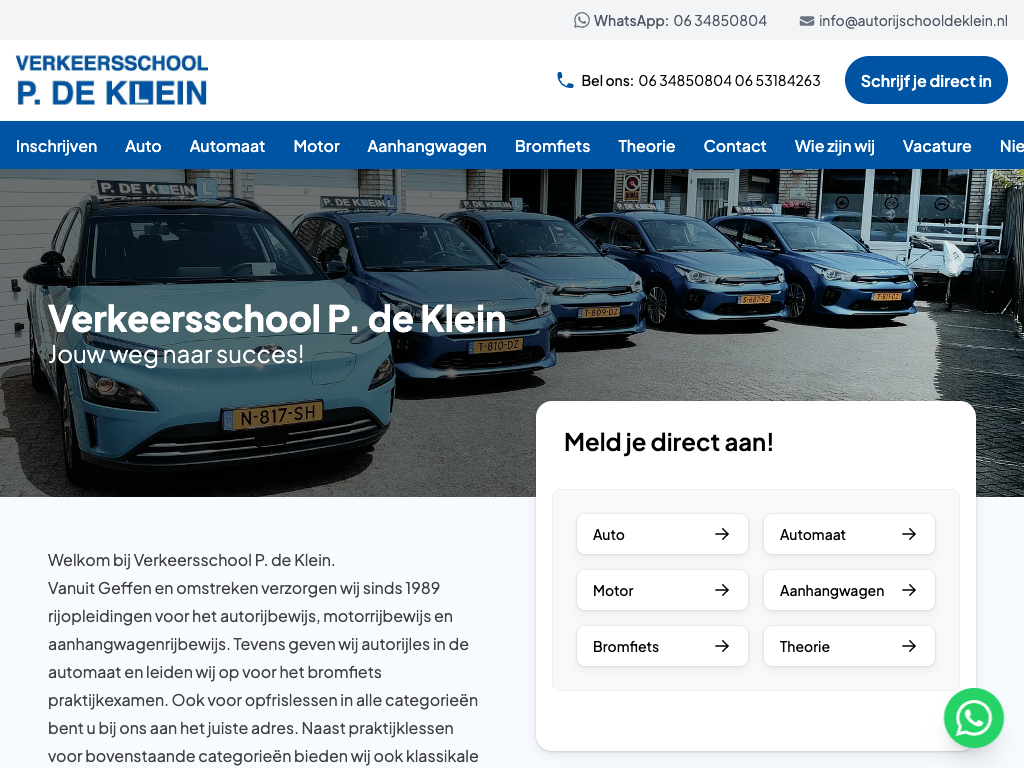The height and width of the screenshot is (768, 1024).
Task: Click the arrow icon on Auto card
Action: tap(722, 534)
